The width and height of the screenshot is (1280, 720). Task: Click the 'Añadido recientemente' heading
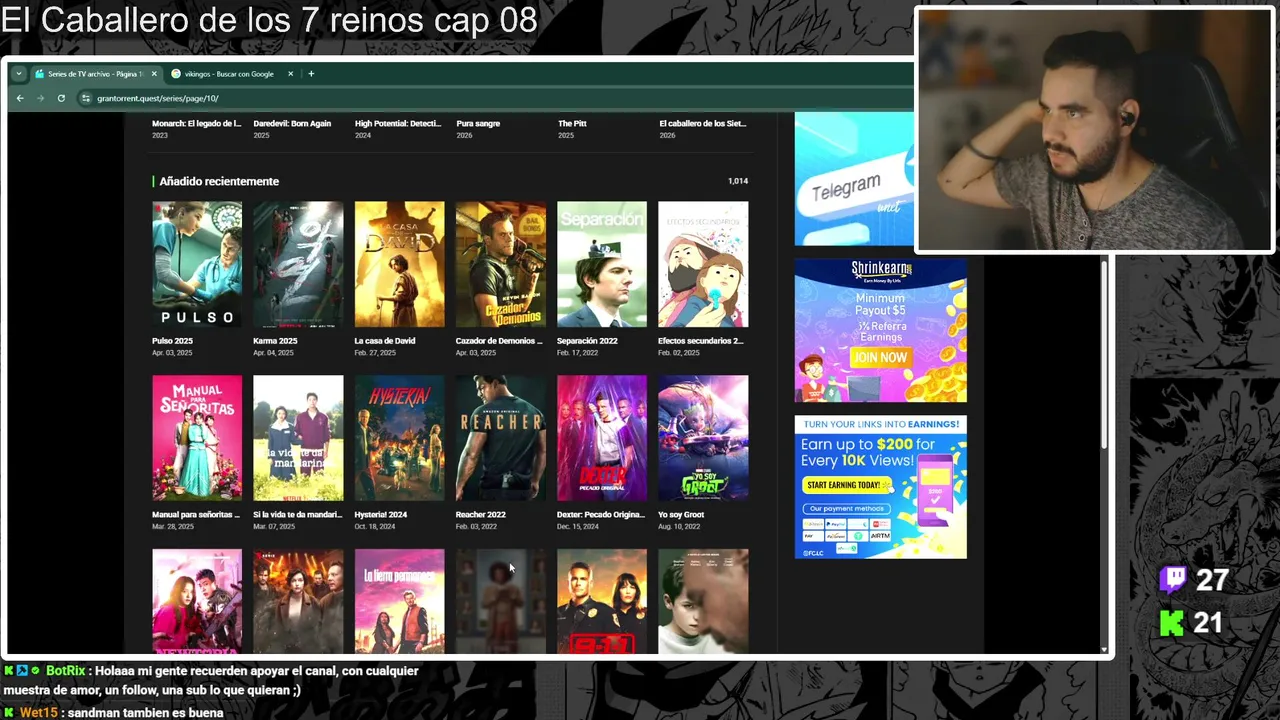[219, 181]
